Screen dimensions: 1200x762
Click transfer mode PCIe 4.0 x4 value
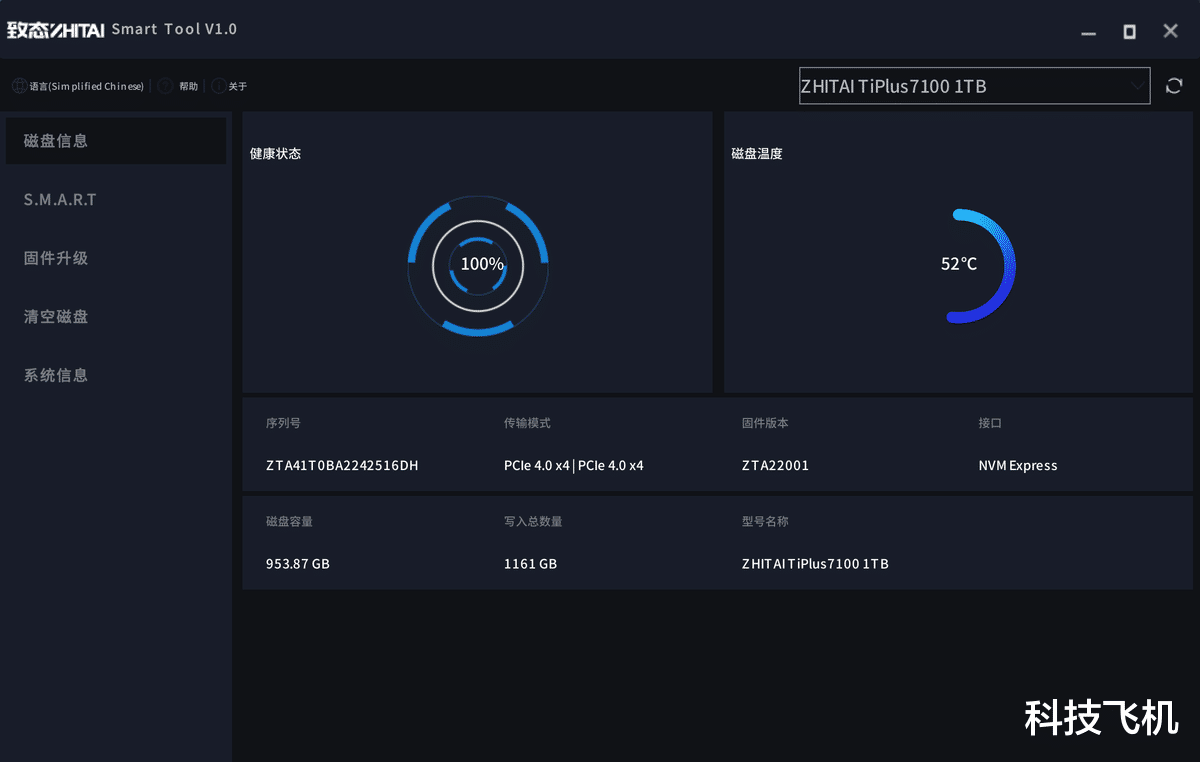[574, 466]
